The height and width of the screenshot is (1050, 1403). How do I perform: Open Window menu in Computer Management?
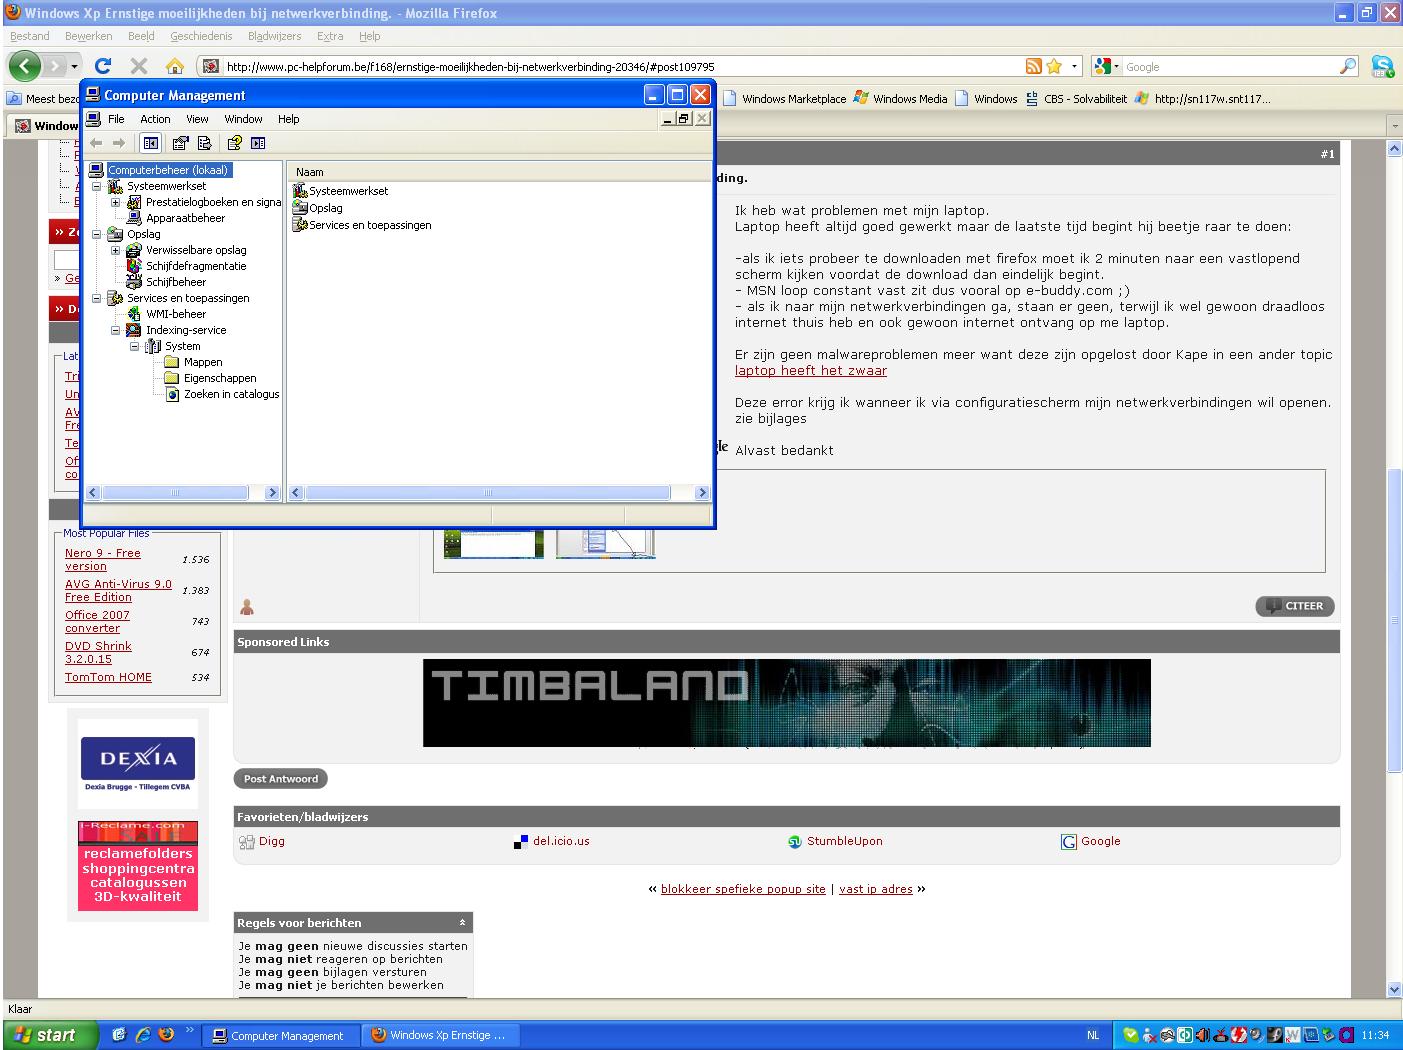(x=243, y=119)
